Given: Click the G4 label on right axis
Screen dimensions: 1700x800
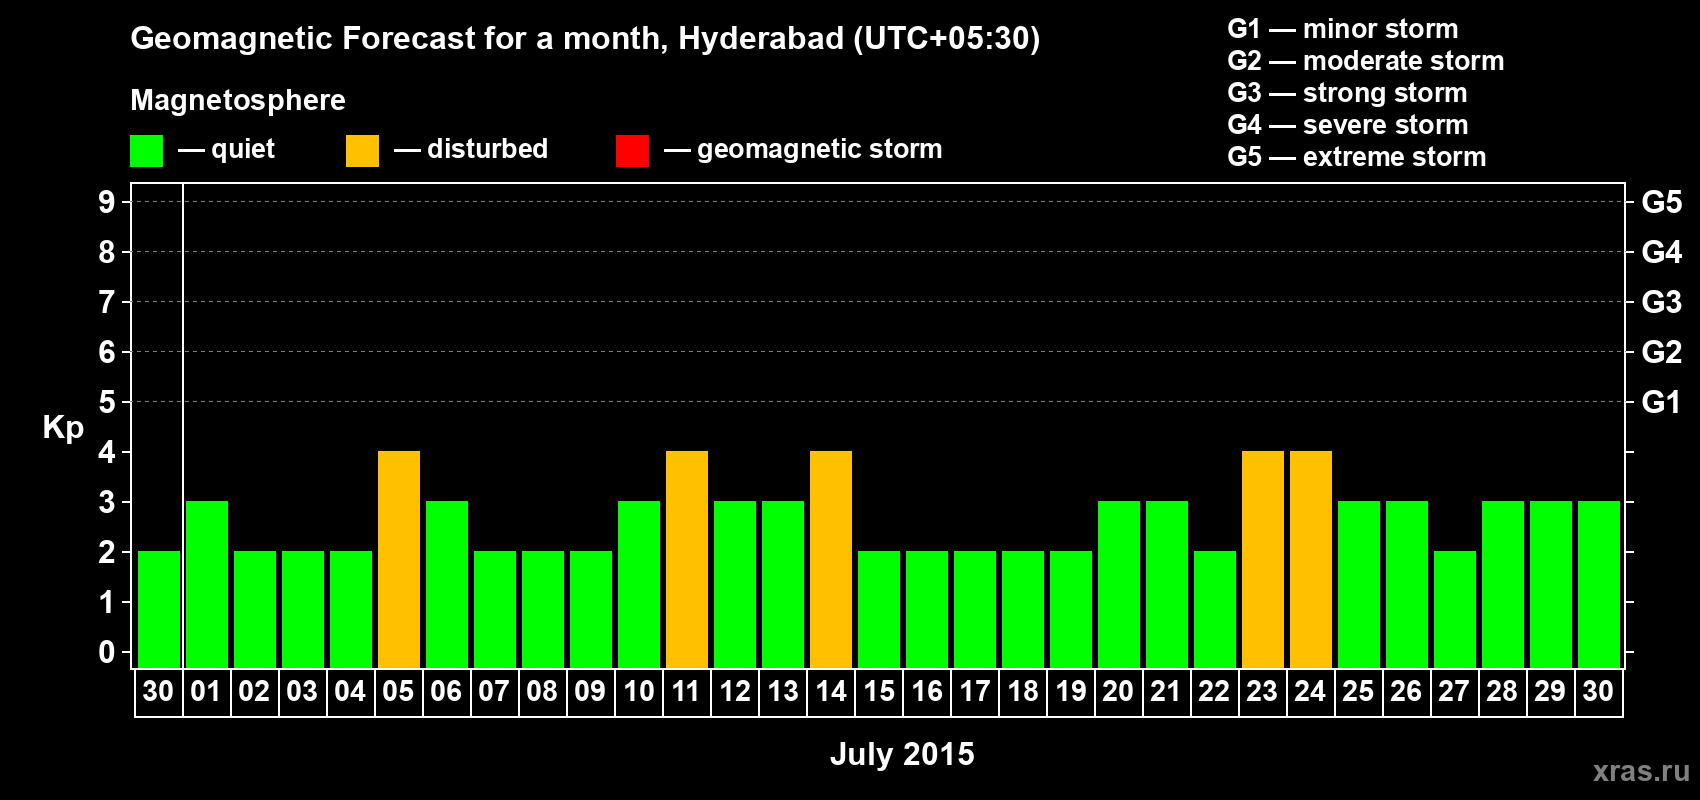Looking at the screenshot, I should coord(1661,252).
